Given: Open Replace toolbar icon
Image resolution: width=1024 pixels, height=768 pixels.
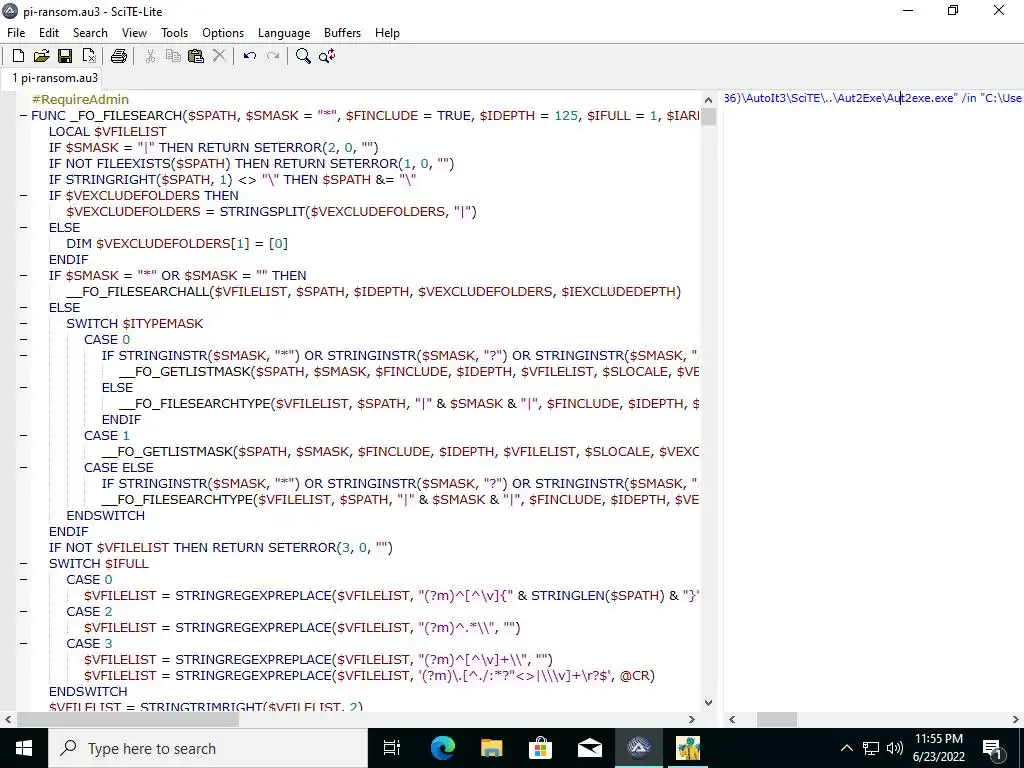Looking at the screenshot, I should (x=327, y=56).
